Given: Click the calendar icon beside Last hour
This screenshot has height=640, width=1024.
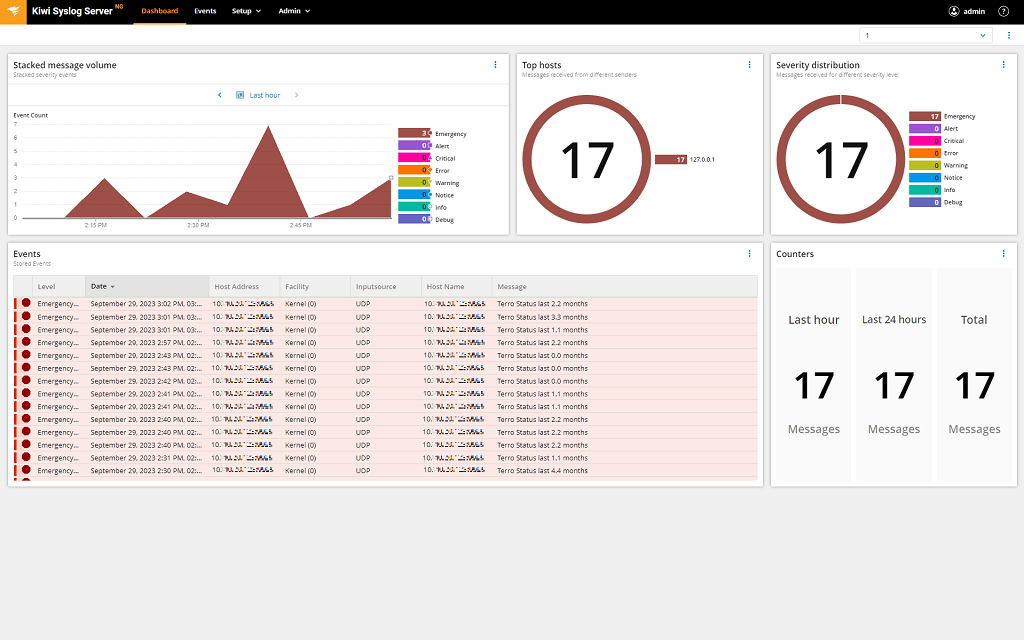Looking at the screenshot, I should pyautogui.click(x=238, y=94).
